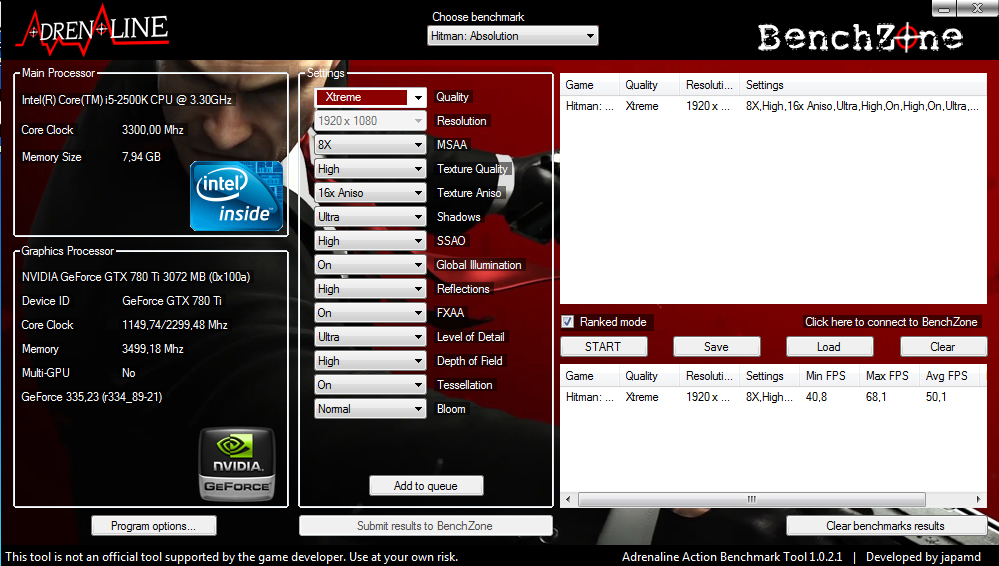Click the GPU memory value 3499,18 Mhz
Screen dimensions: 999x566
tap(153, 349)
